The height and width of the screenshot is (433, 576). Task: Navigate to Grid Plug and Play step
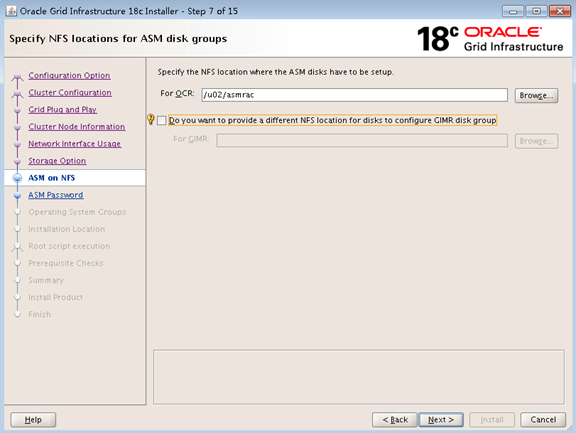[62, 109]
